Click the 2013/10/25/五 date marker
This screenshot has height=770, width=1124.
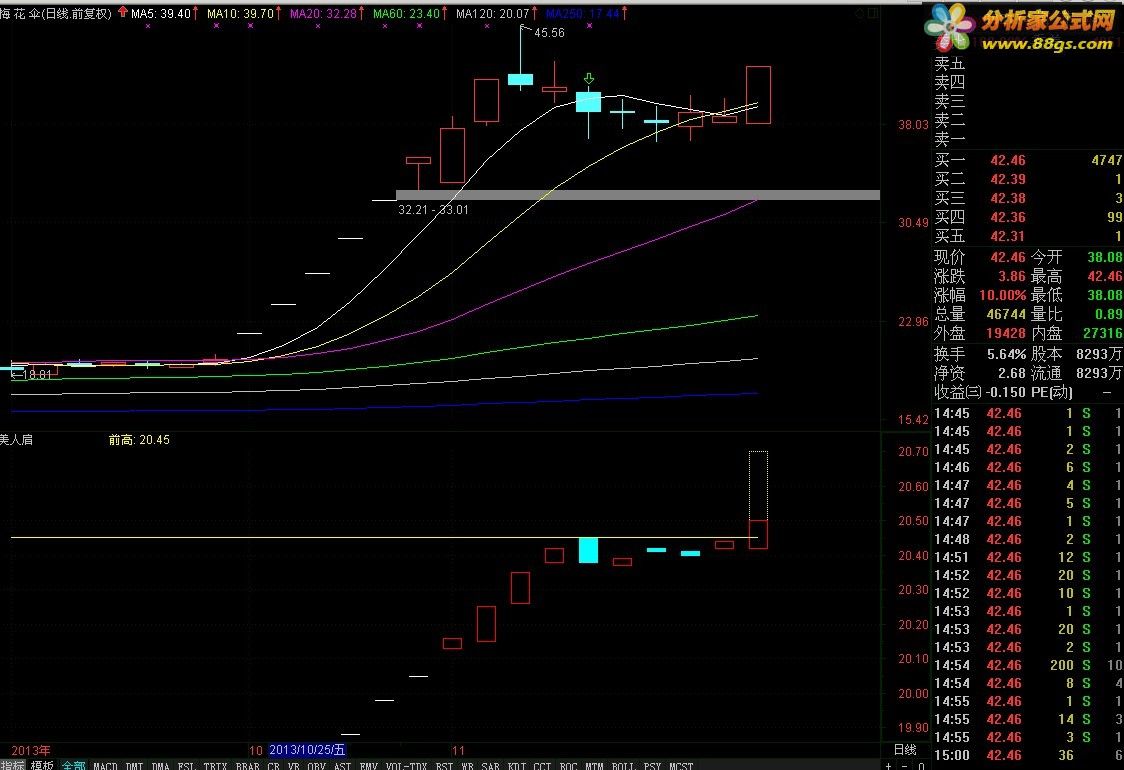(x=307, y=750)
